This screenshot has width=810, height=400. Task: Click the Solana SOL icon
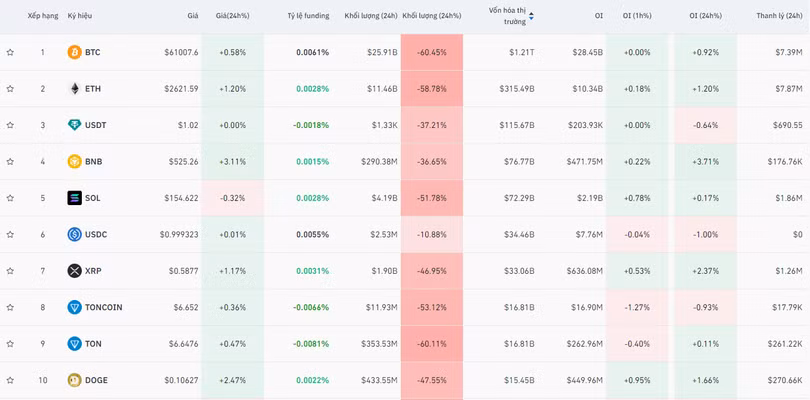click(x=74, y=198)
